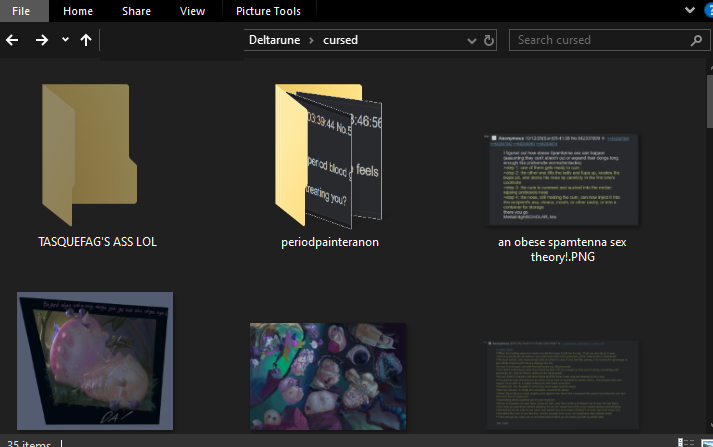Switch to details view in status bar
713x447 pixels.
tap(686, 442)
